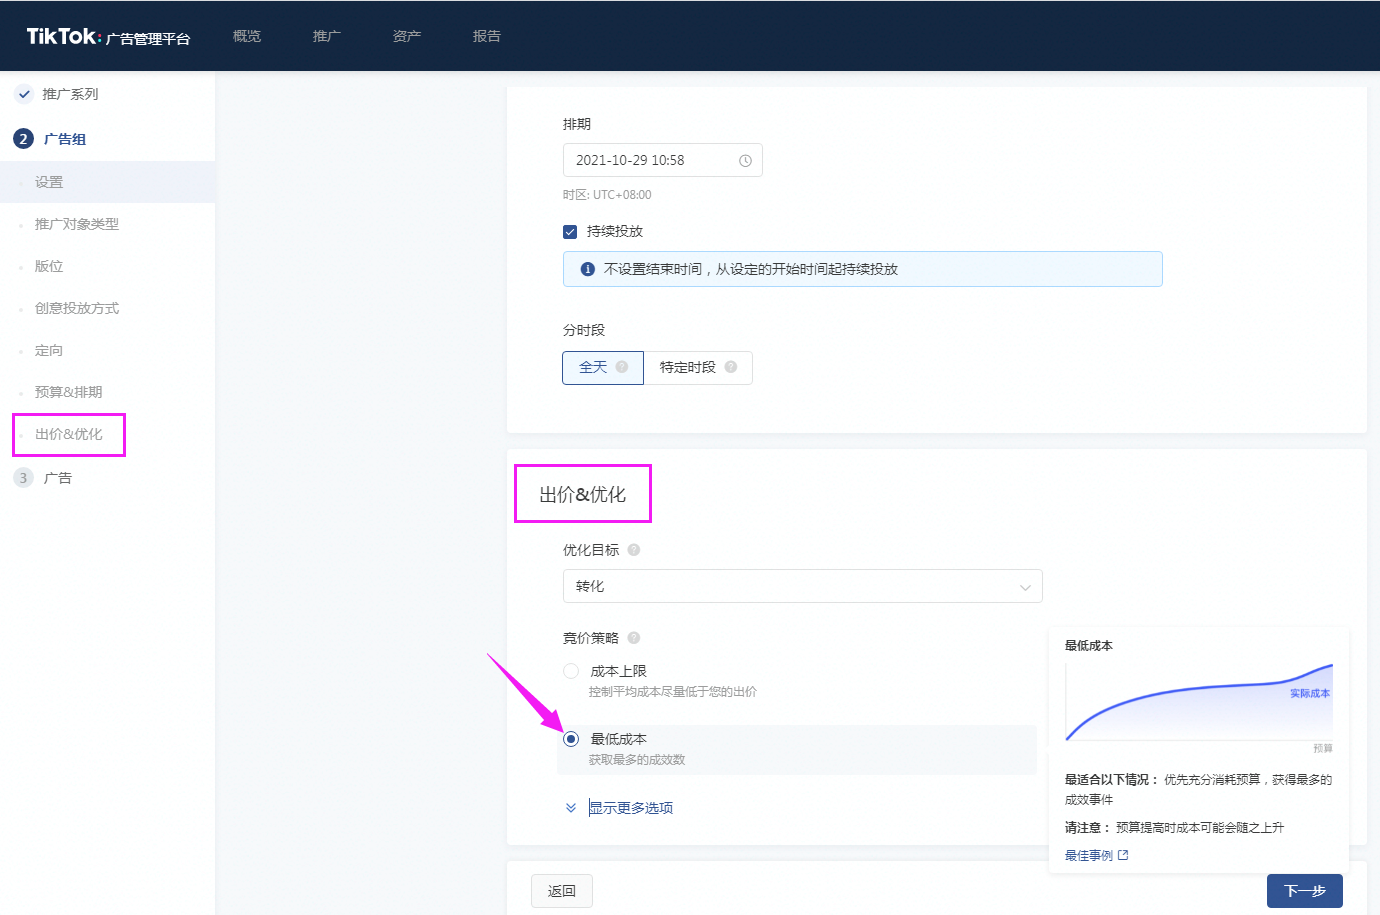Click double-chevron icon before 显示更多选项
The image size is (1380, 915).
tap(571, 808)
